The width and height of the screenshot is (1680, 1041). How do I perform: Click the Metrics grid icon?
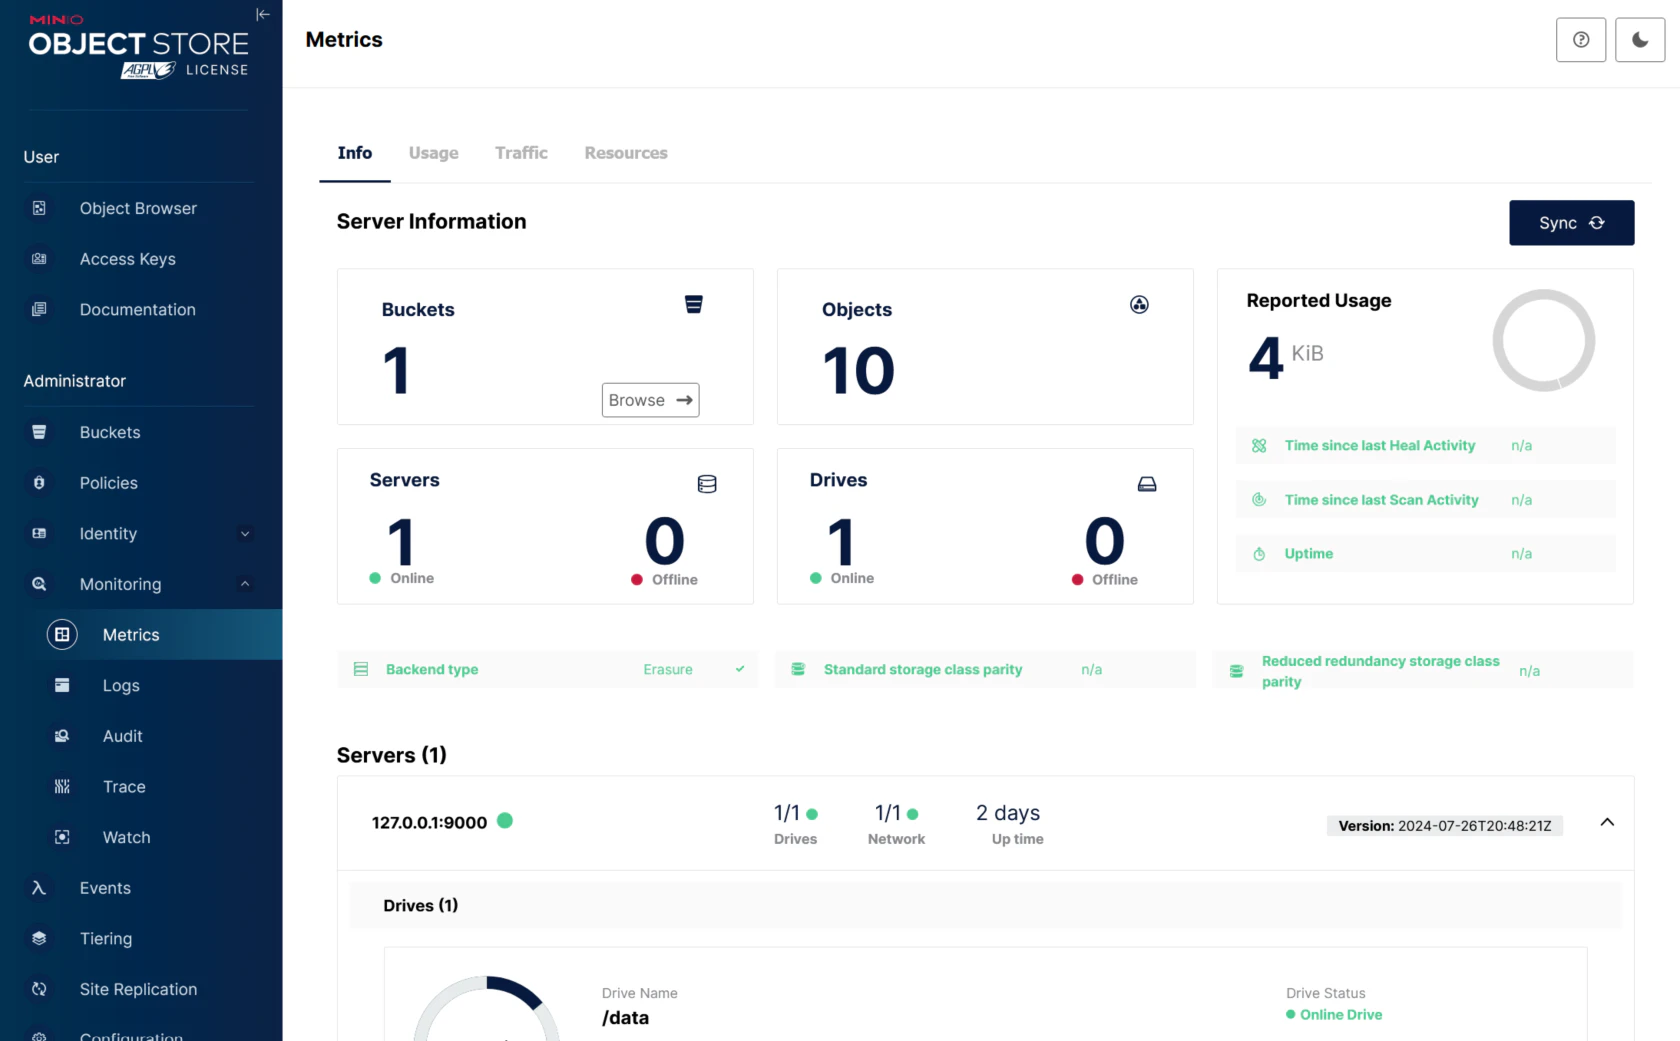point(62,635)
